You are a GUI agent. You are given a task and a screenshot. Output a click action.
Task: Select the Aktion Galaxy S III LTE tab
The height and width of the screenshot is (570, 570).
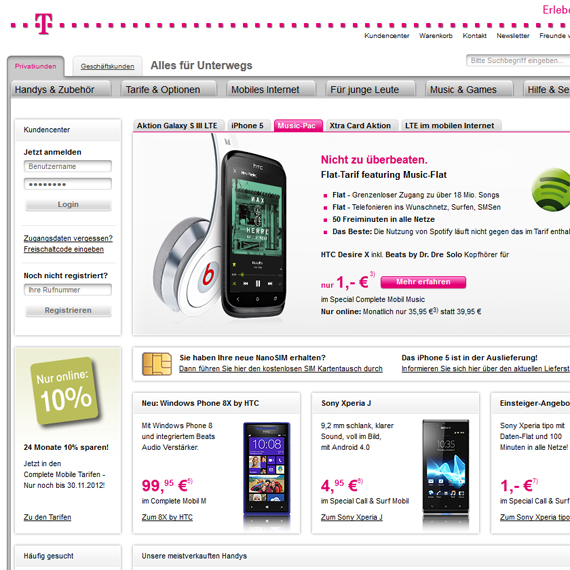(179, 125)
